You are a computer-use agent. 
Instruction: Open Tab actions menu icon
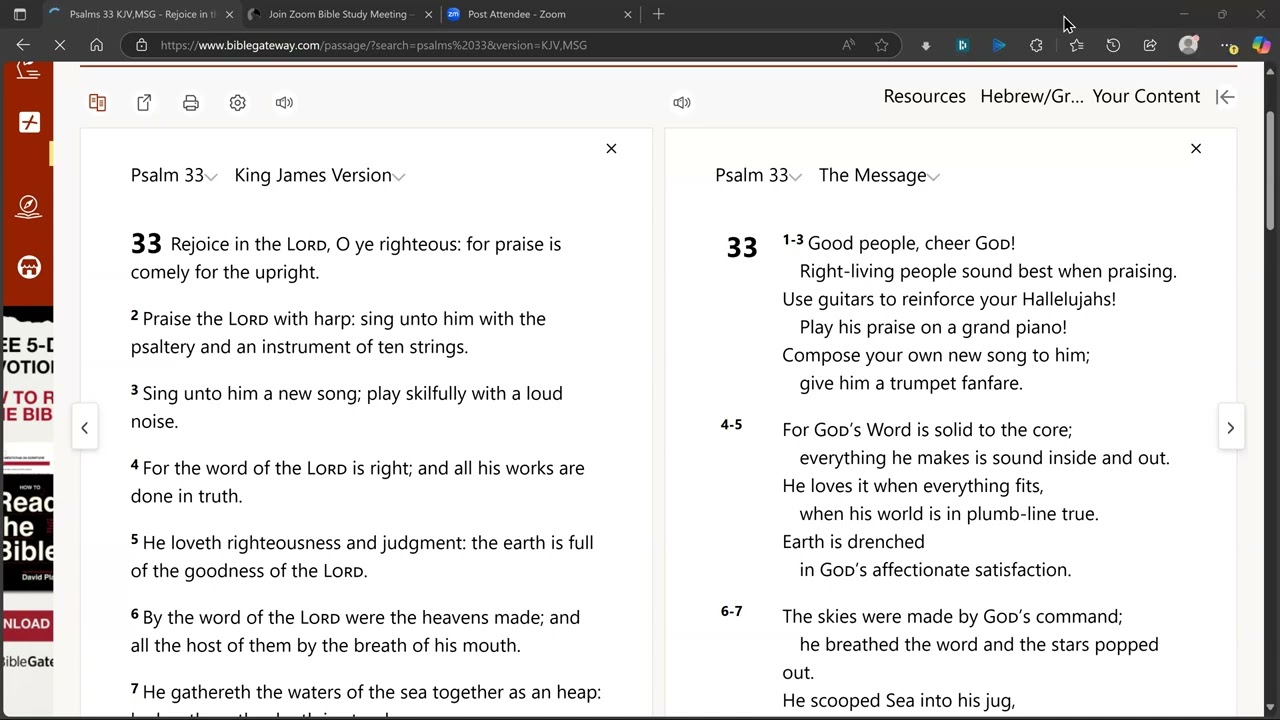pos(19,14)
